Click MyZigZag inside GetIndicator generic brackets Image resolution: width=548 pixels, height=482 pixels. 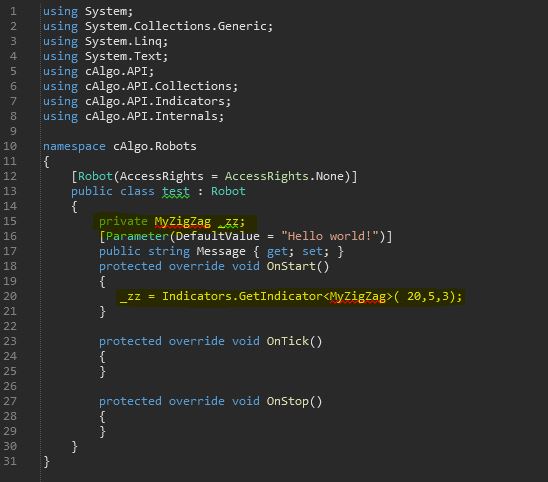click(358, 297)
